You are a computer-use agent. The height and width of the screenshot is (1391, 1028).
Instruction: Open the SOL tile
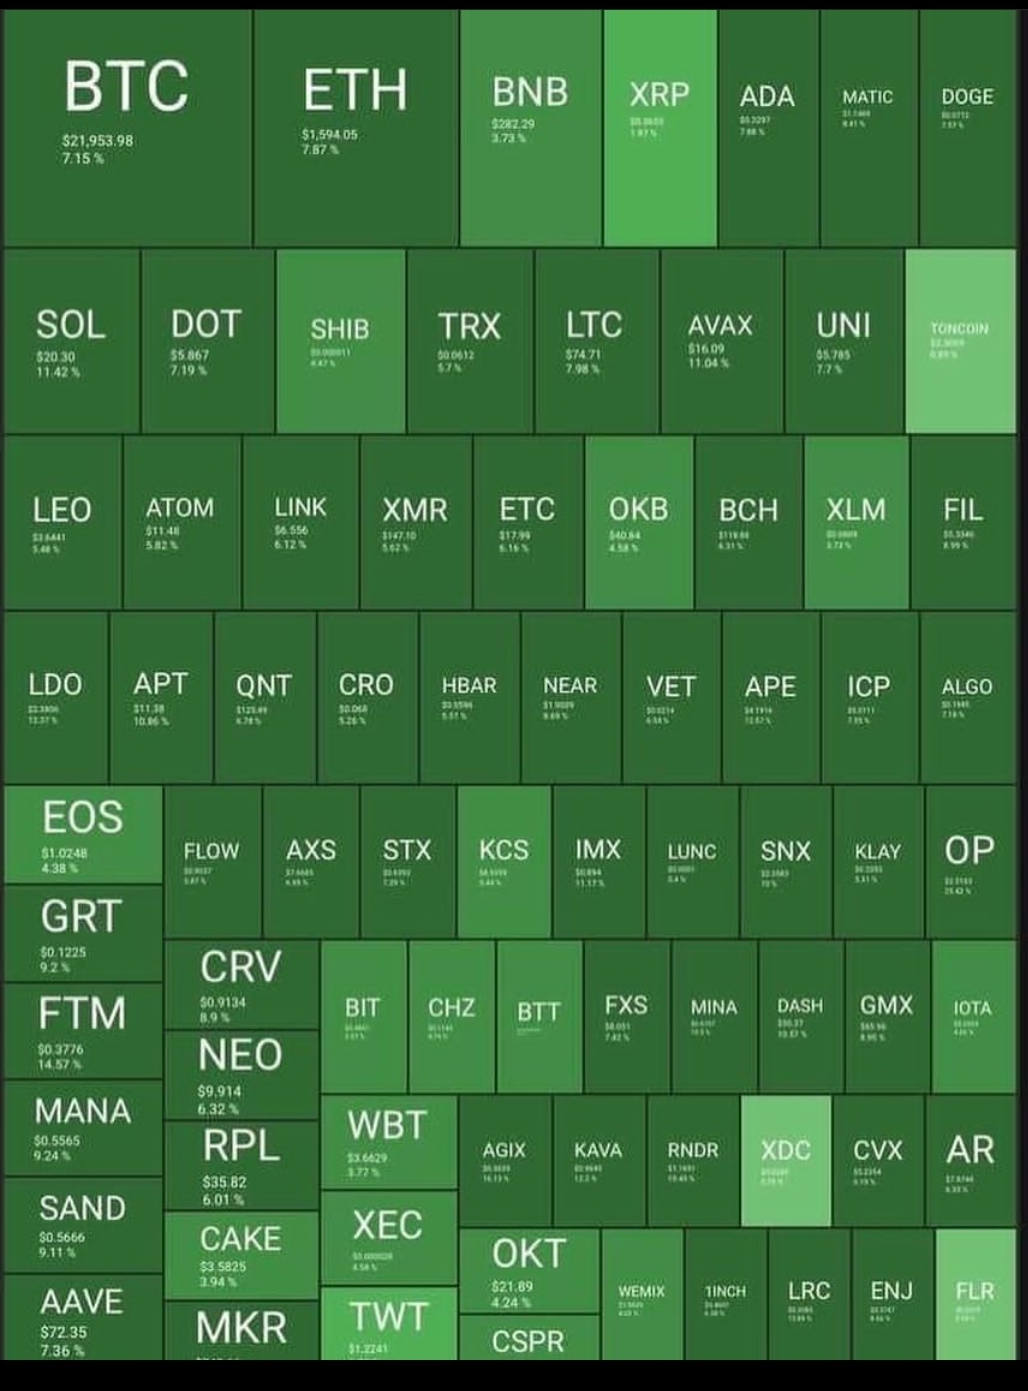(72, 341)
